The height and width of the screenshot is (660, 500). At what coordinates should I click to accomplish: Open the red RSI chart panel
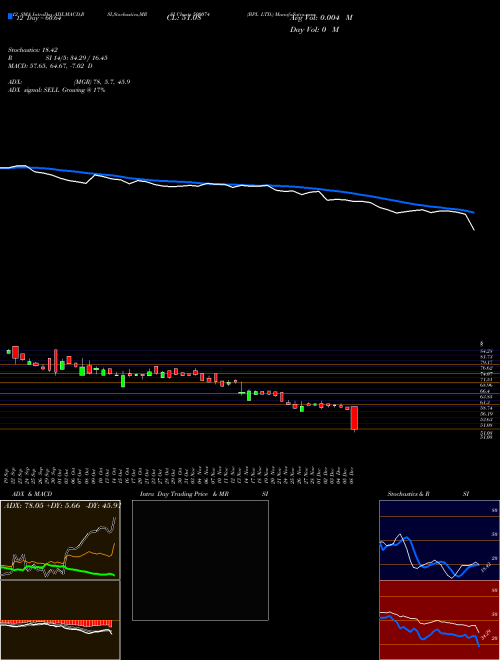pyautogui.click(x=439, y=620)
